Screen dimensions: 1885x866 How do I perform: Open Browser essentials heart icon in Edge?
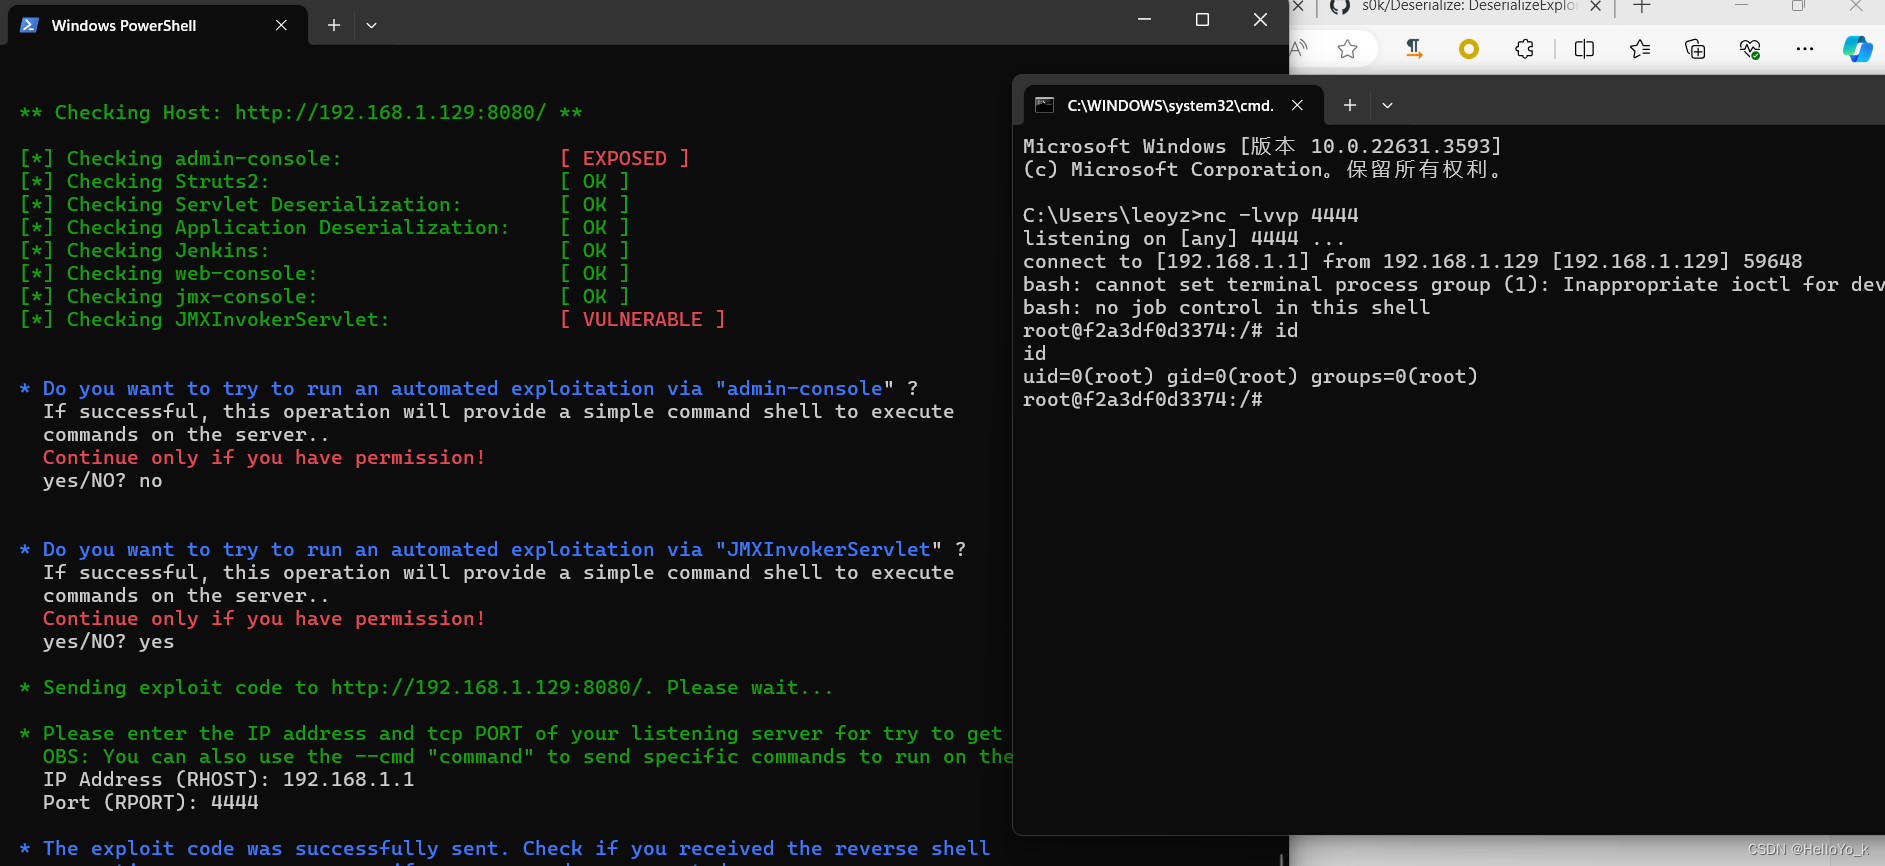1750,49
